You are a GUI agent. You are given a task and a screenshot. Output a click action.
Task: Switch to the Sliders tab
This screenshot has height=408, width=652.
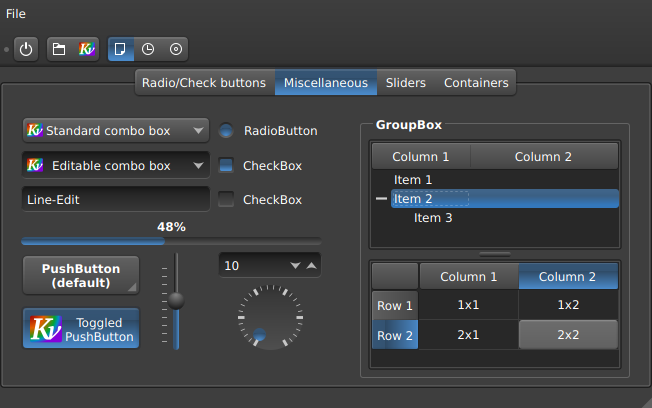pyautogui.click(x=405, y=83)
